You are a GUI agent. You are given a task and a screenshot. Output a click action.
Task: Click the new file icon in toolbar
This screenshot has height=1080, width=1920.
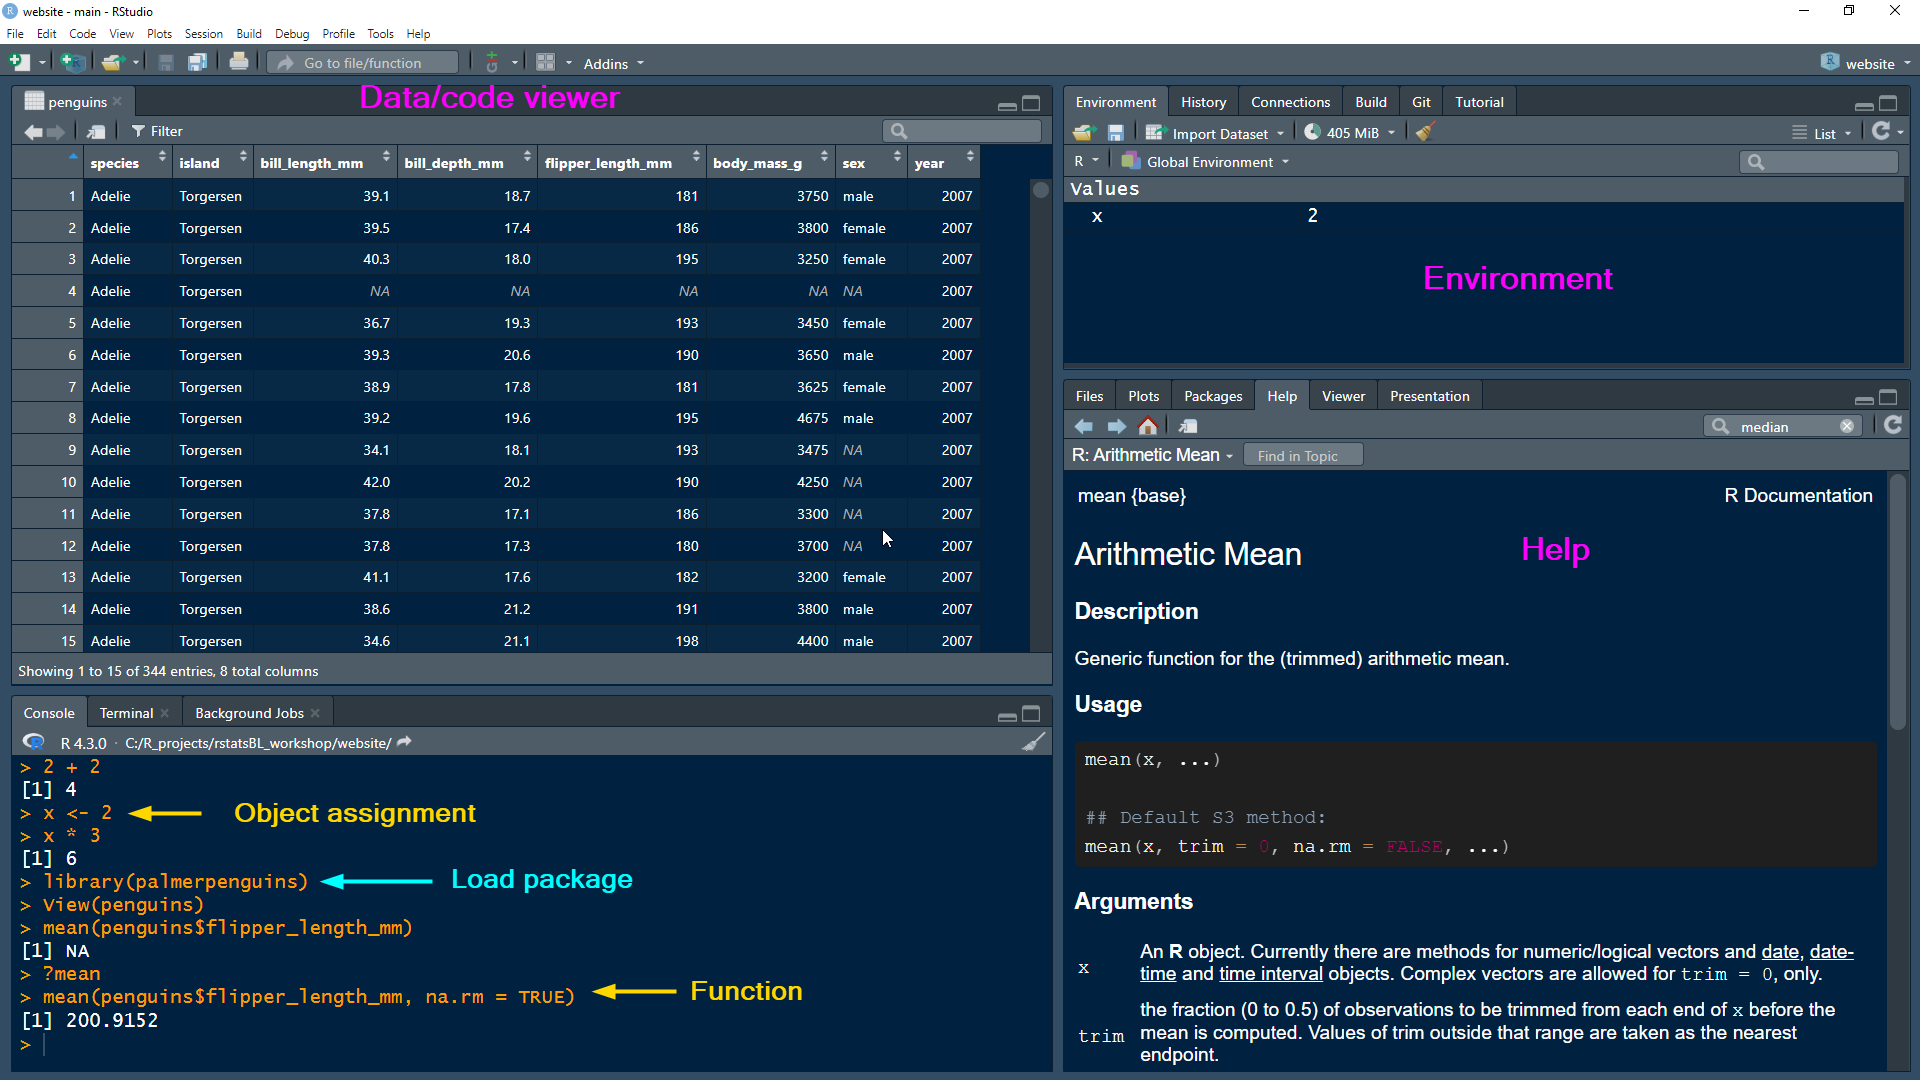(20, 63)
